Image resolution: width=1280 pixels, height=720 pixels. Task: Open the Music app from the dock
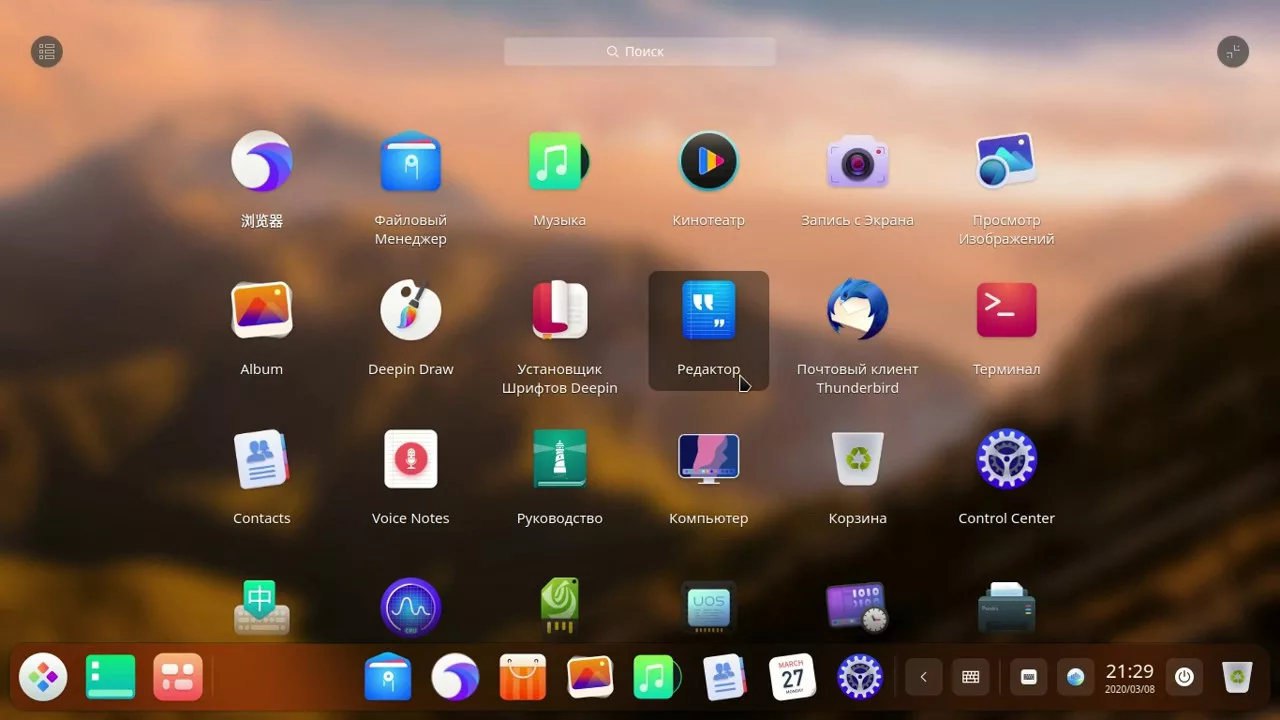657,677
